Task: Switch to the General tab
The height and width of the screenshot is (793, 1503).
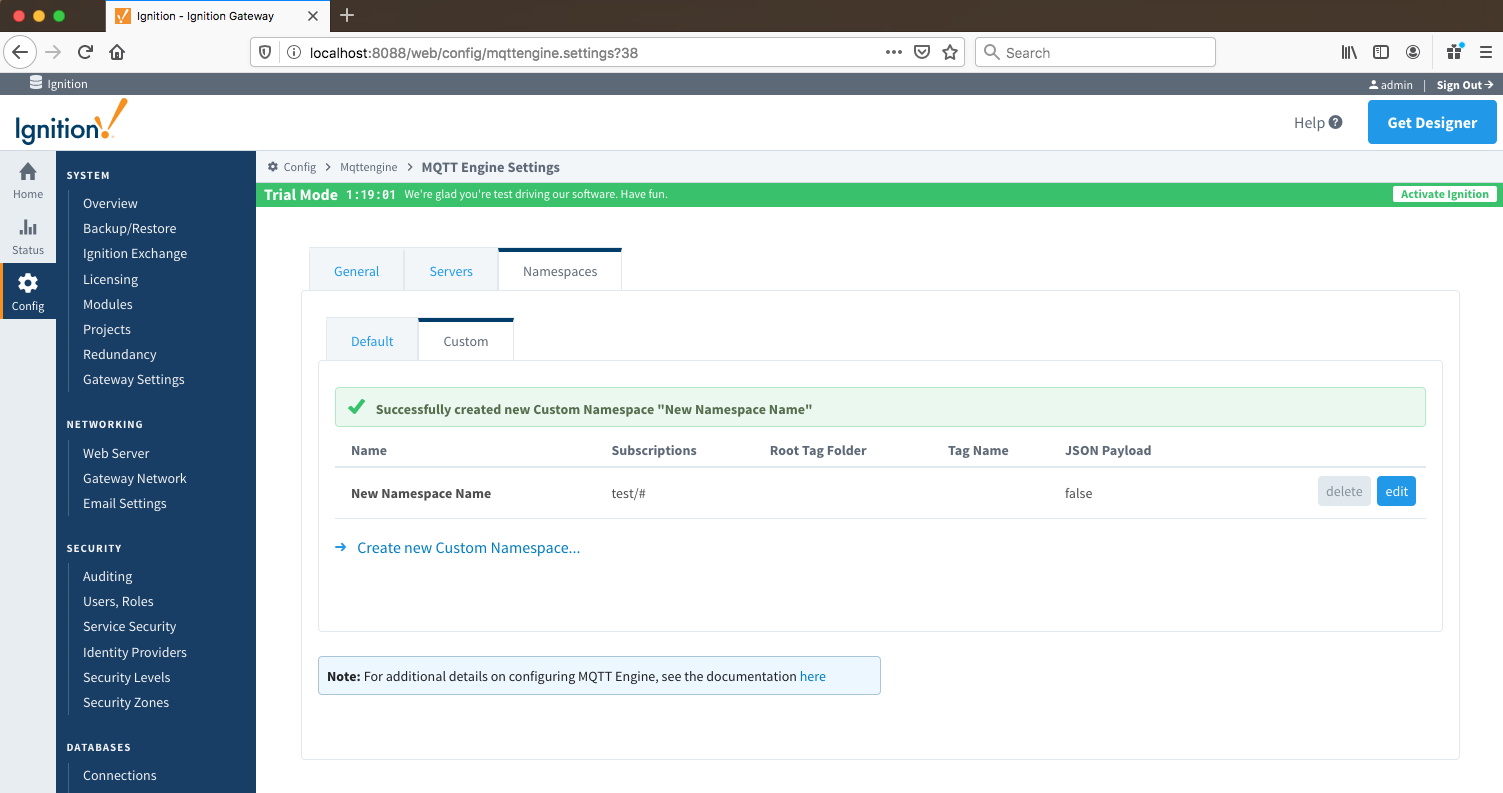Action: coord(356,271)
